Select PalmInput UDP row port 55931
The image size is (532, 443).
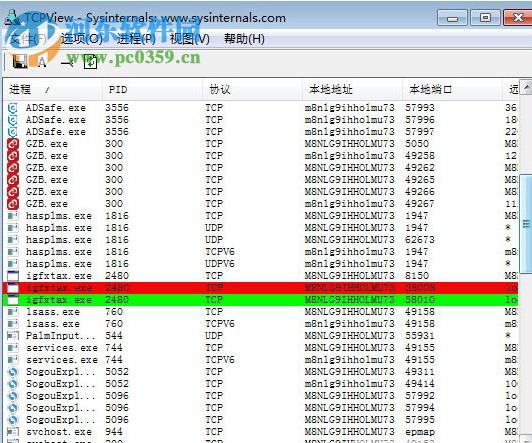[x=261, y=336]
